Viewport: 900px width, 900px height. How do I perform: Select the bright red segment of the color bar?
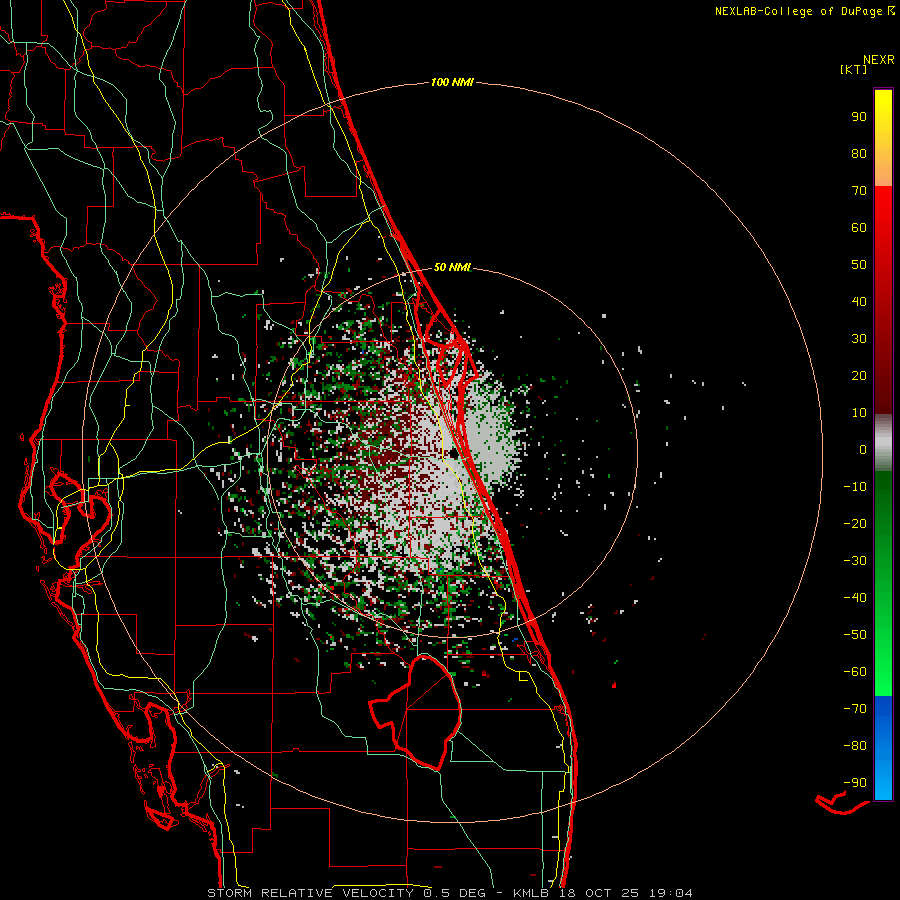click(x=883, y=300)
